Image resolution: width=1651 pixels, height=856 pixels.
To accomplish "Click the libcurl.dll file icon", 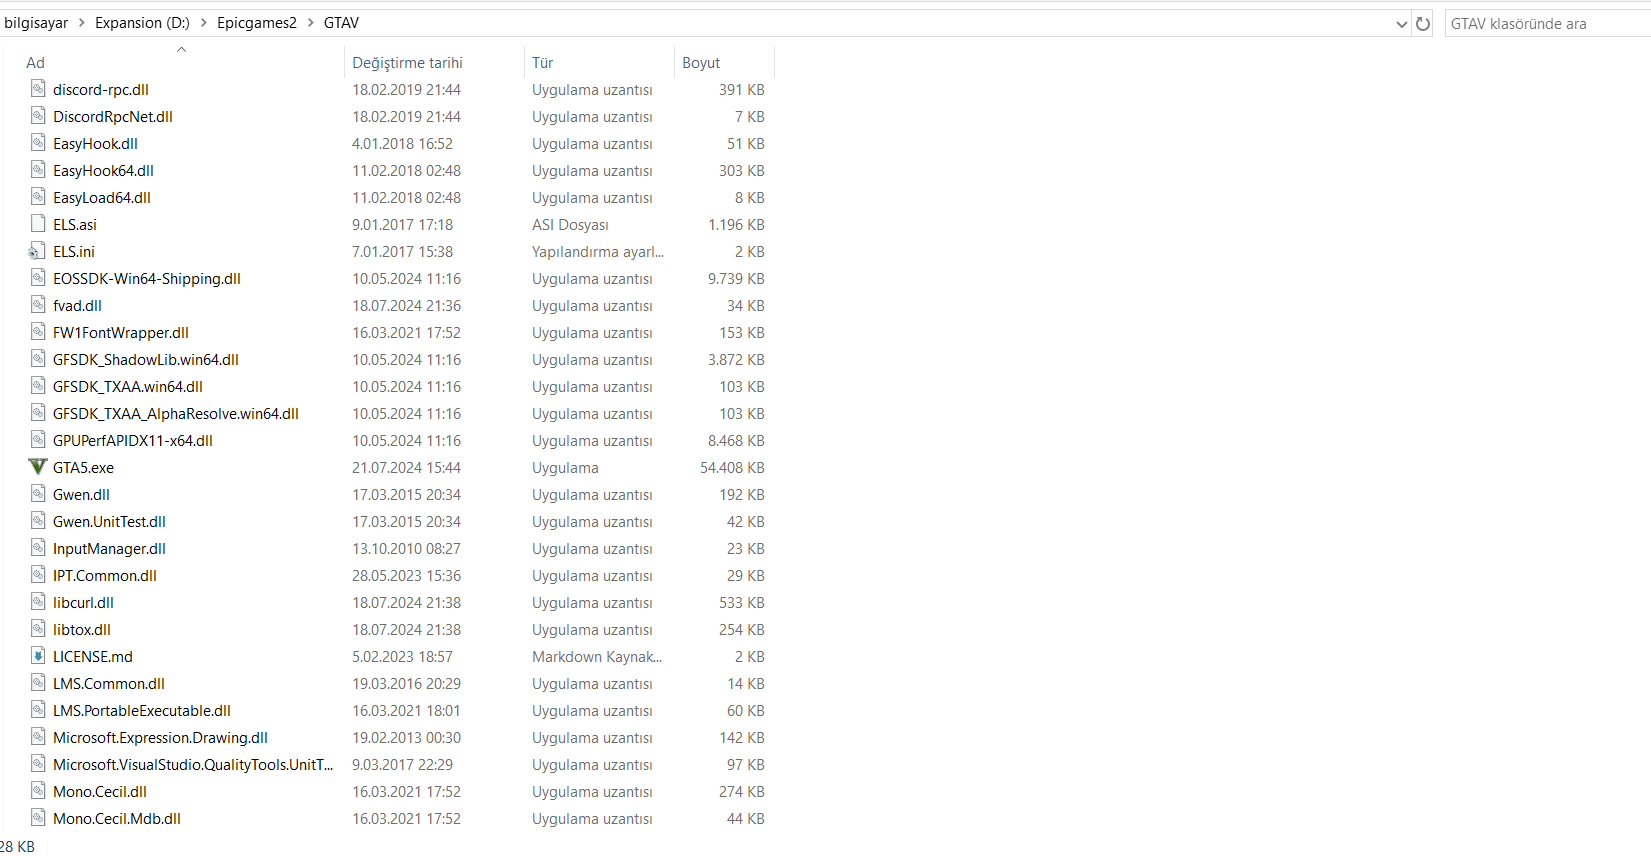I will point(38,602).
